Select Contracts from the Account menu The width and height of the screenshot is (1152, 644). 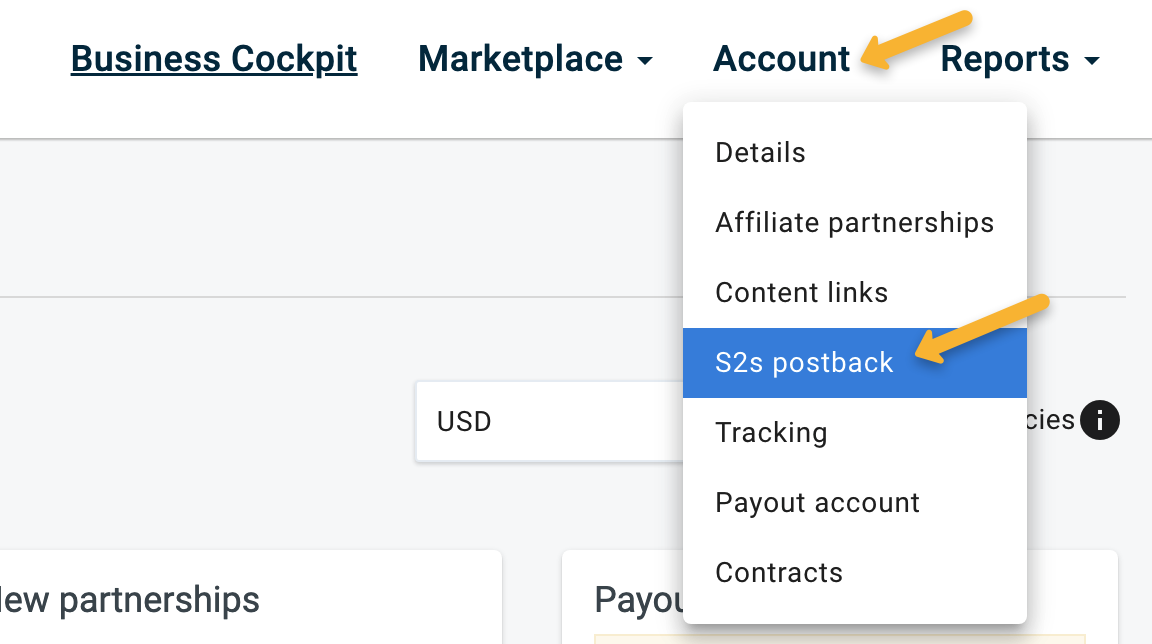(779, 573)
